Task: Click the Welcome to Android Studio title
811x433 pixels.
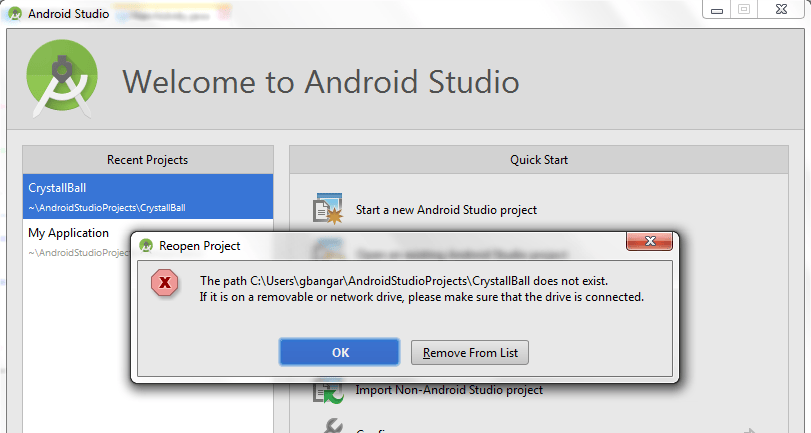Action: [321, 82]
